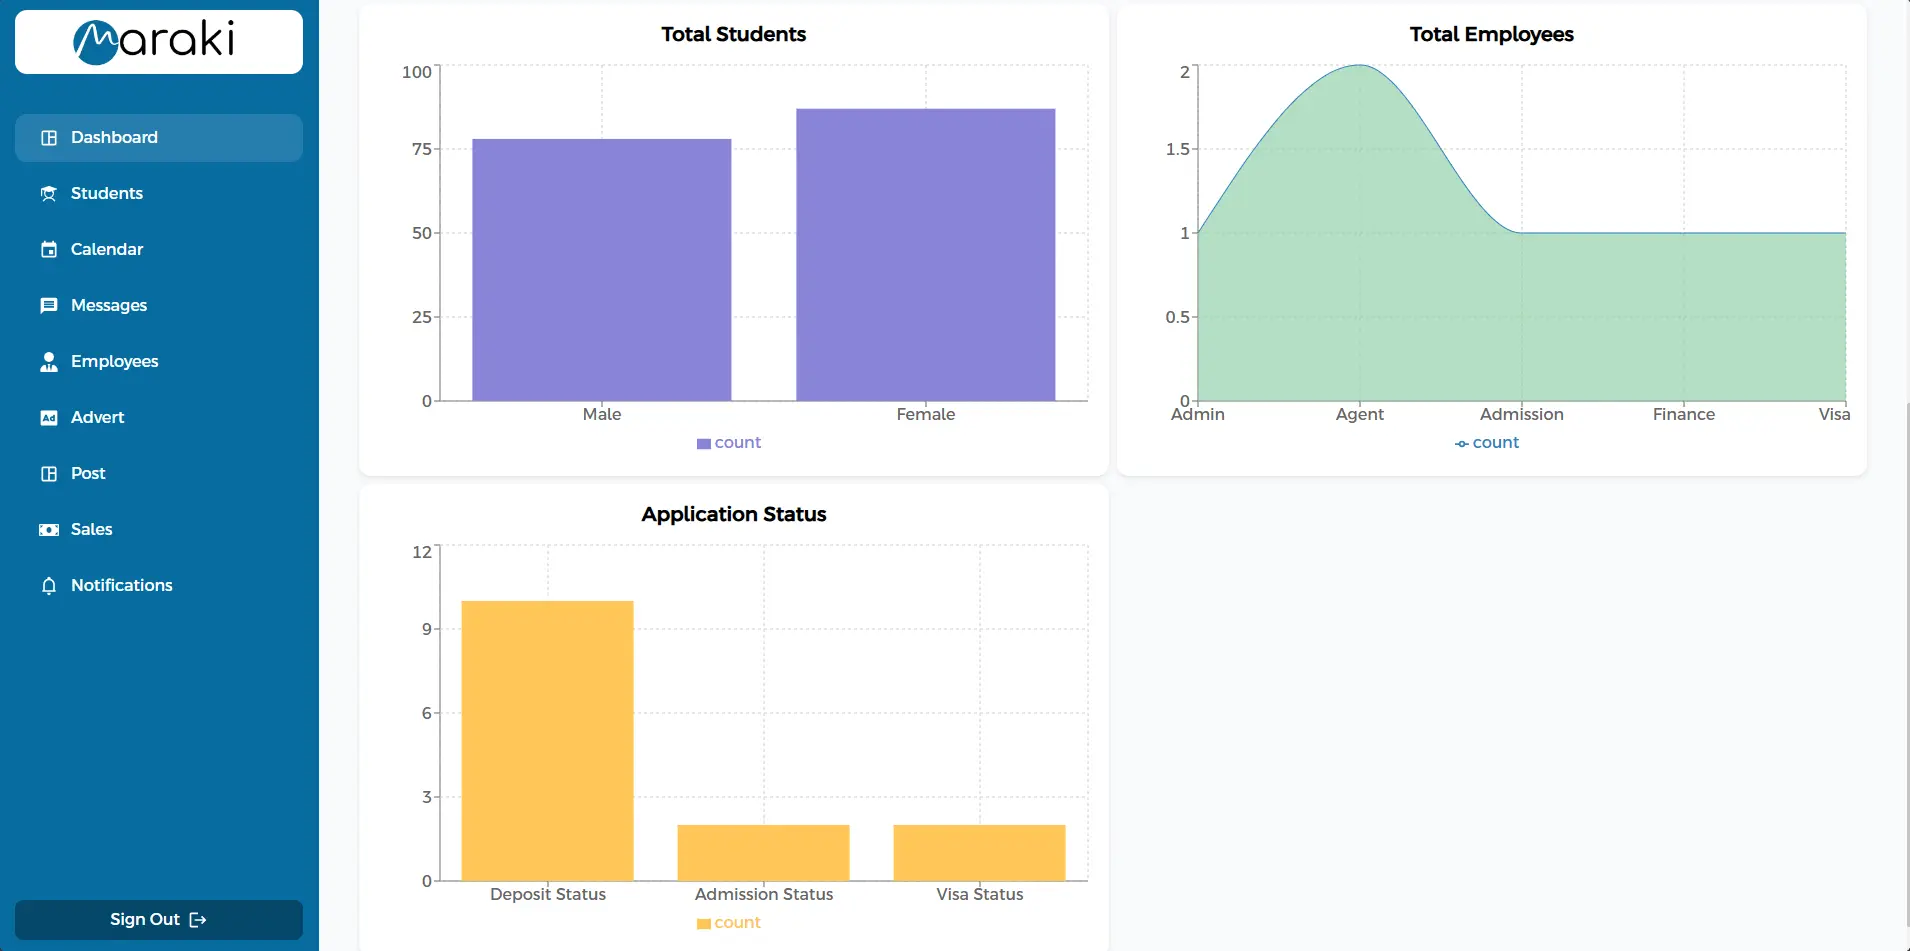Click the Messages chat bubble icon
Viewport: 1910px width, 951px height.
48,306
